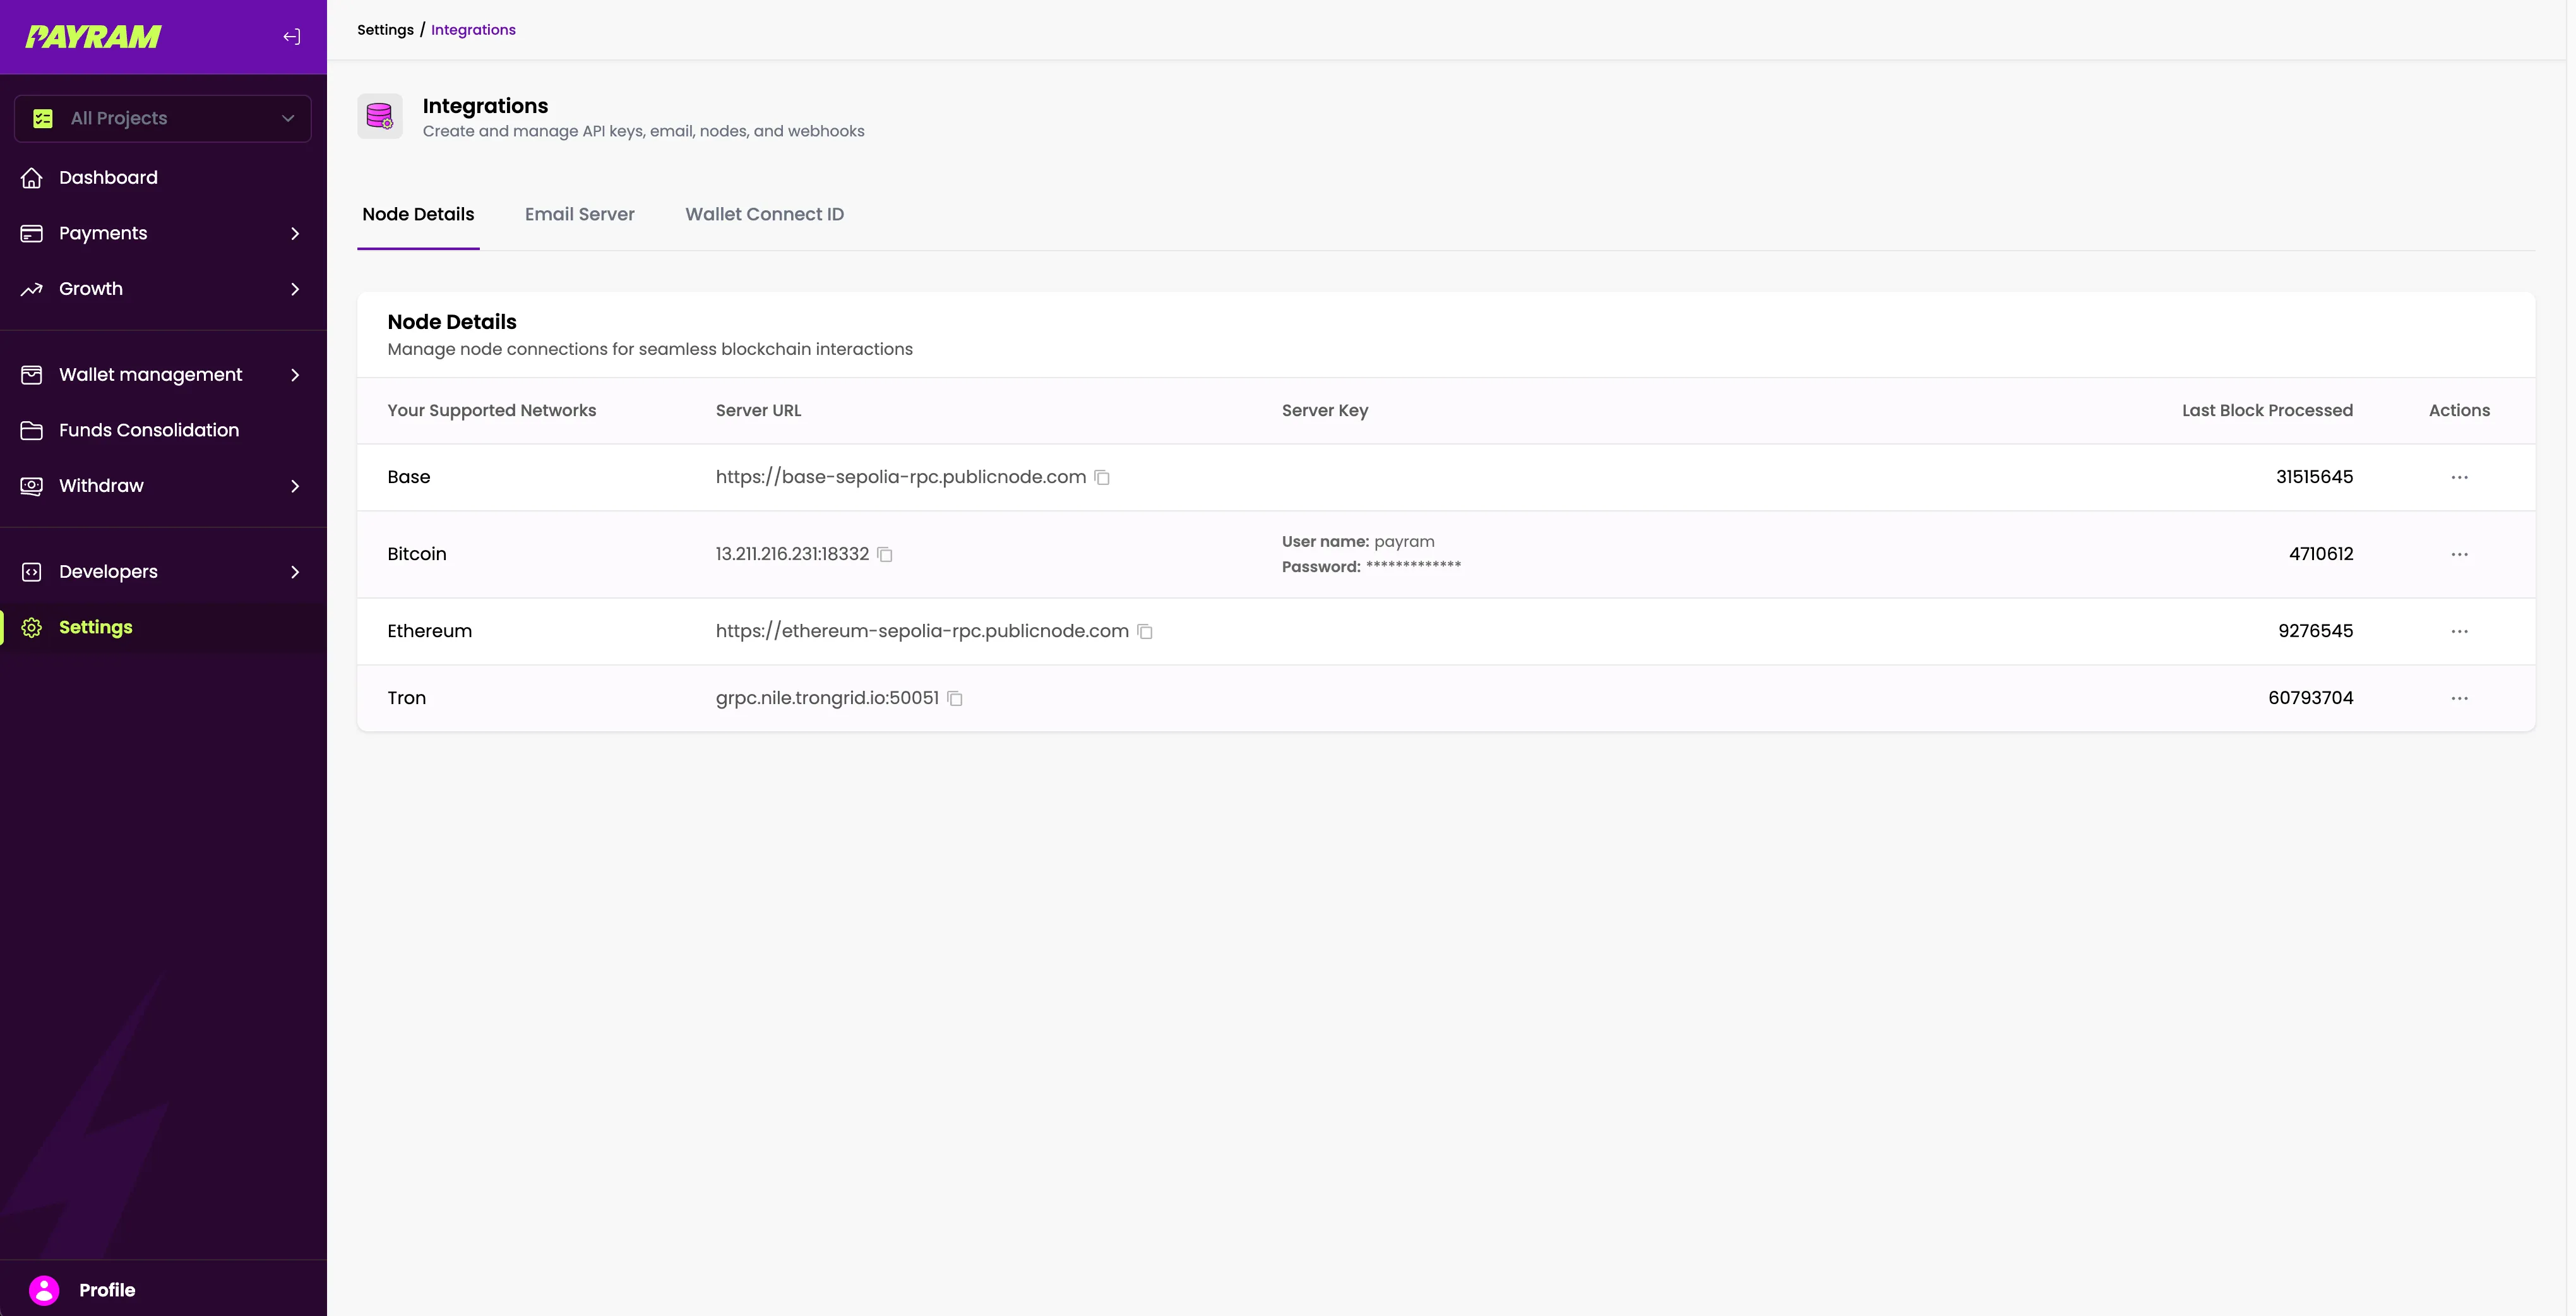Open actions menu for Ethereum row
The width and height of the screenshot is (2576, 1316).
pos(2459,631)
